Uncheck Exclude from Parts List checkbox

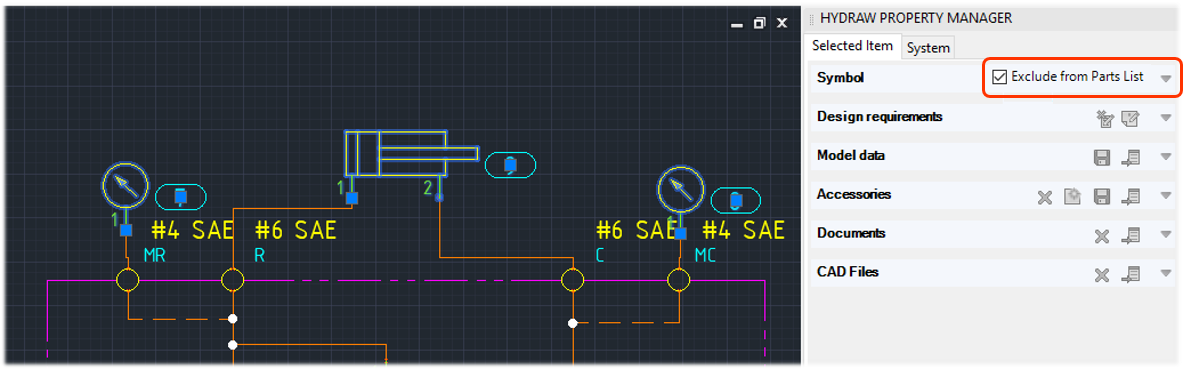coord(1000,77)
